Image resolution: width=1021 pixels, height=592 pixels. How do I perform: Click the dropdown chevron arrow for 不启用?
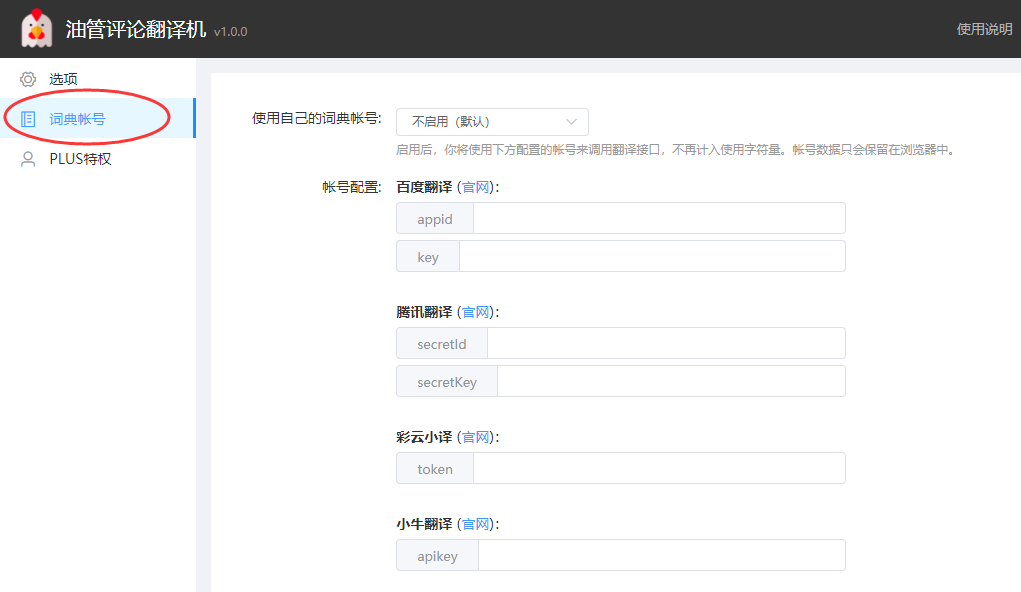571,122
